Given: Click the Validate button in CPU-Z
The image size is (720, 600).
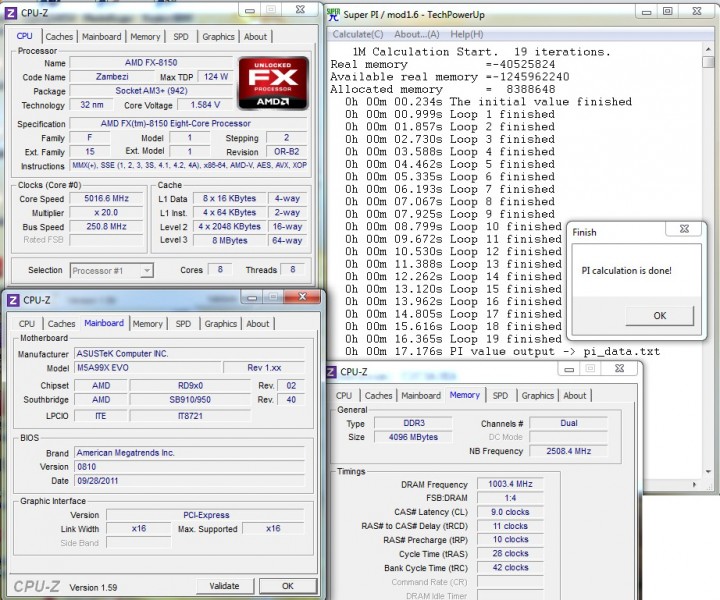Looking at the screenshot, I should 224,586.
